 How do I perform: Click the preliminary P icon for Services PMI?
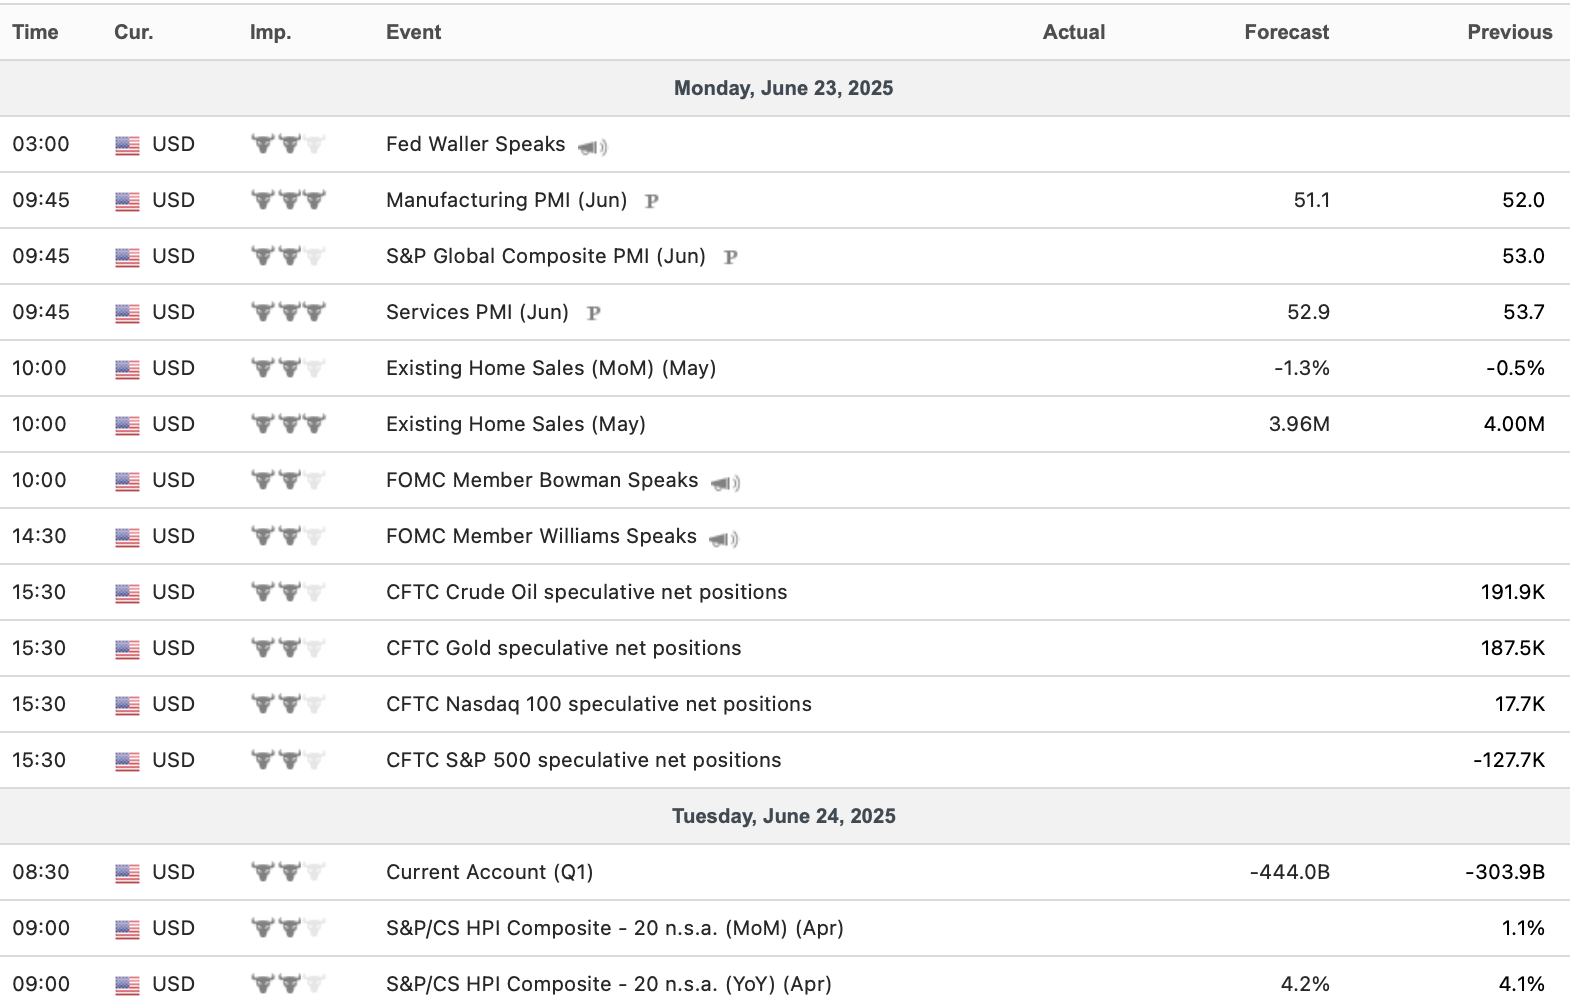[x=593, y=313]
